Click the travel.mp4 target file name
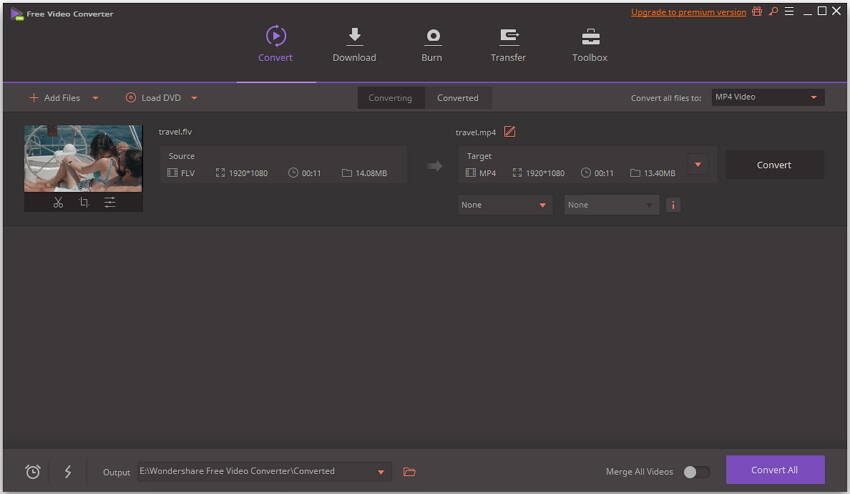 point(475,132)
